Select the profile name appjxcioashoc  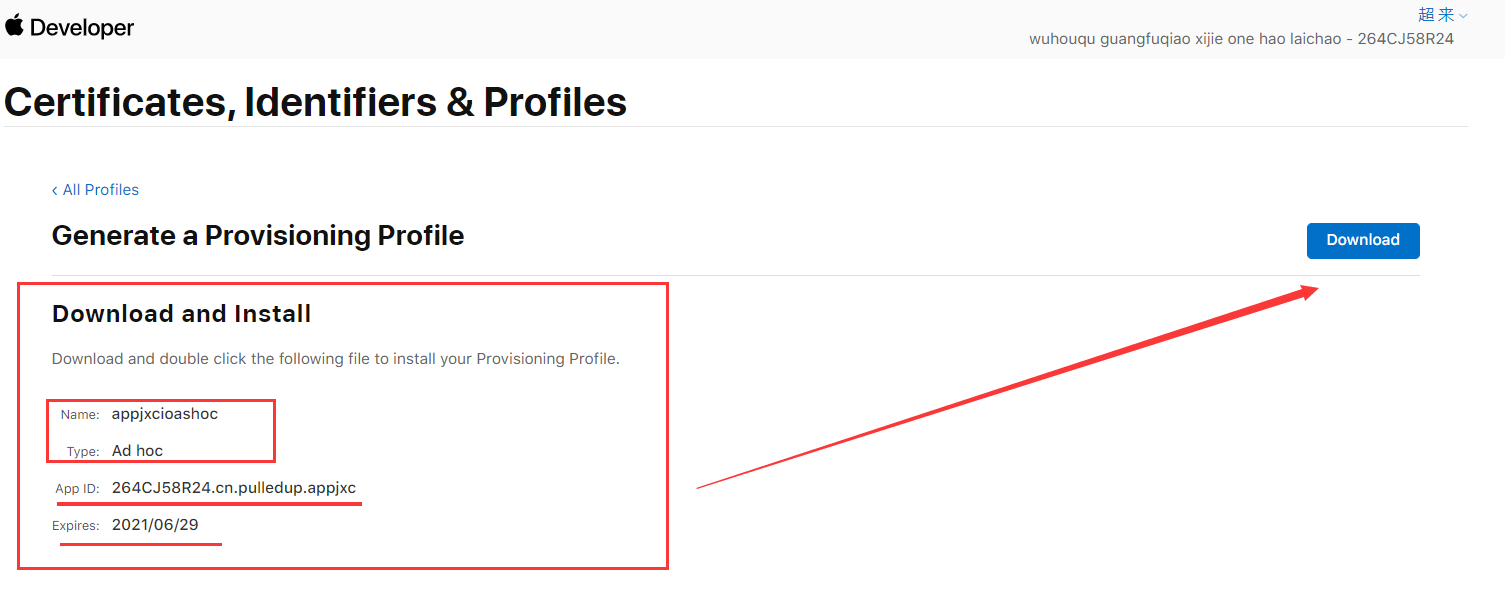[164, 414]
